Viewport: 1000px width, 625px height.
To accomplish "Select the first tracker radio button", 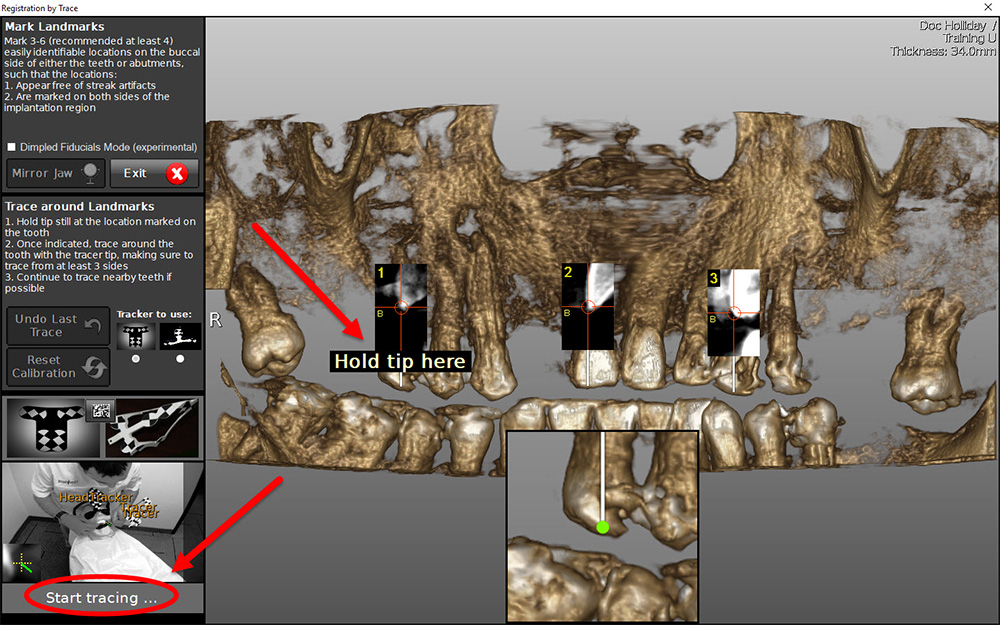I will coord(136,359).
